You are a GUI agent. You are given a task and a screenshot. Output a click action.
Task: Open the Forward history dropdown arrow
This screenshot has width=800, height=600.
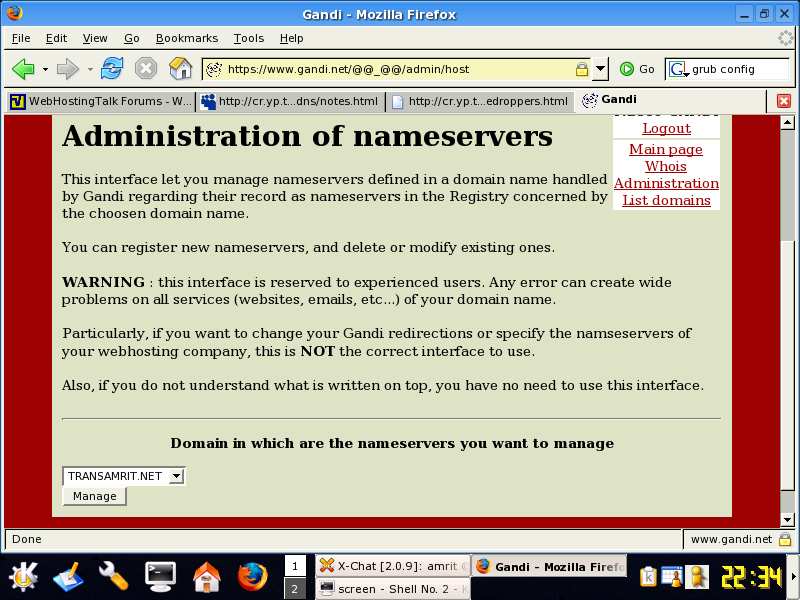point(90,69)
